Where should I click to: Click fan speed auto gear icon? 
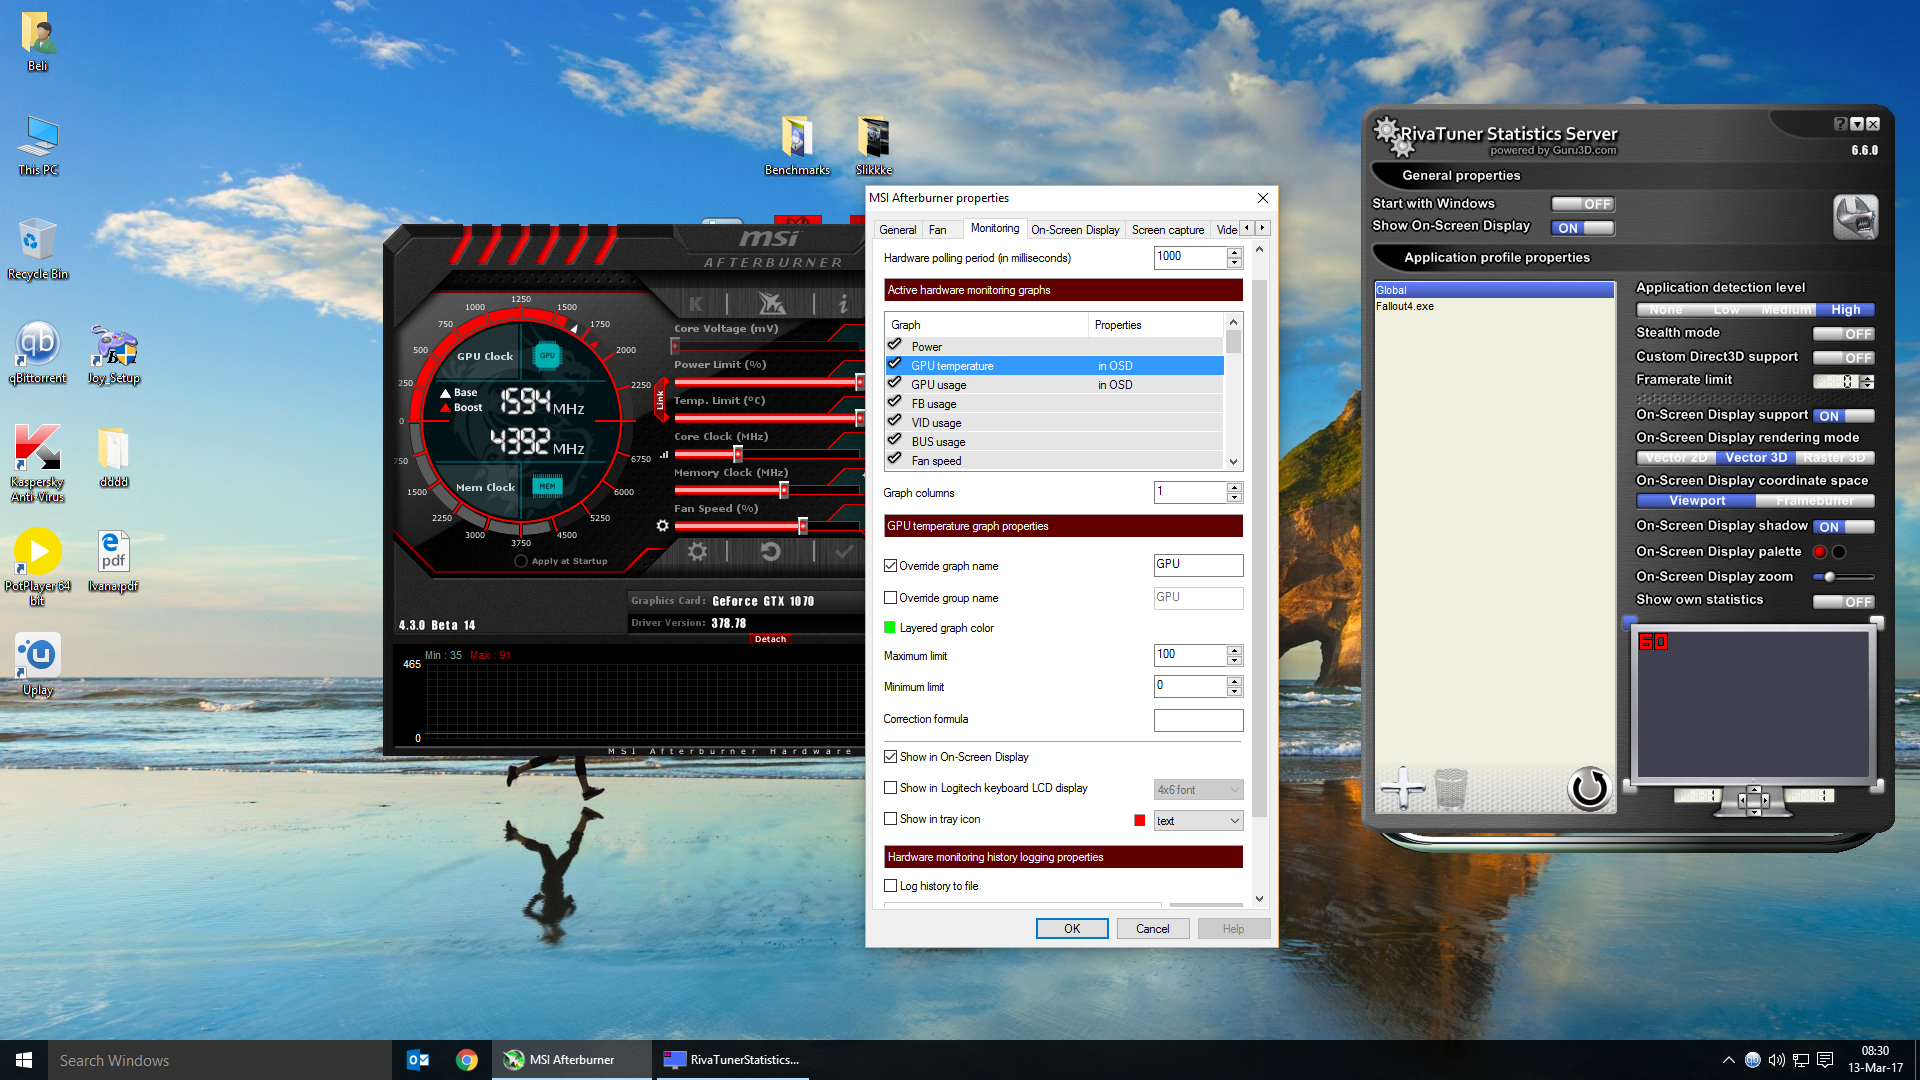coord(662,526)
